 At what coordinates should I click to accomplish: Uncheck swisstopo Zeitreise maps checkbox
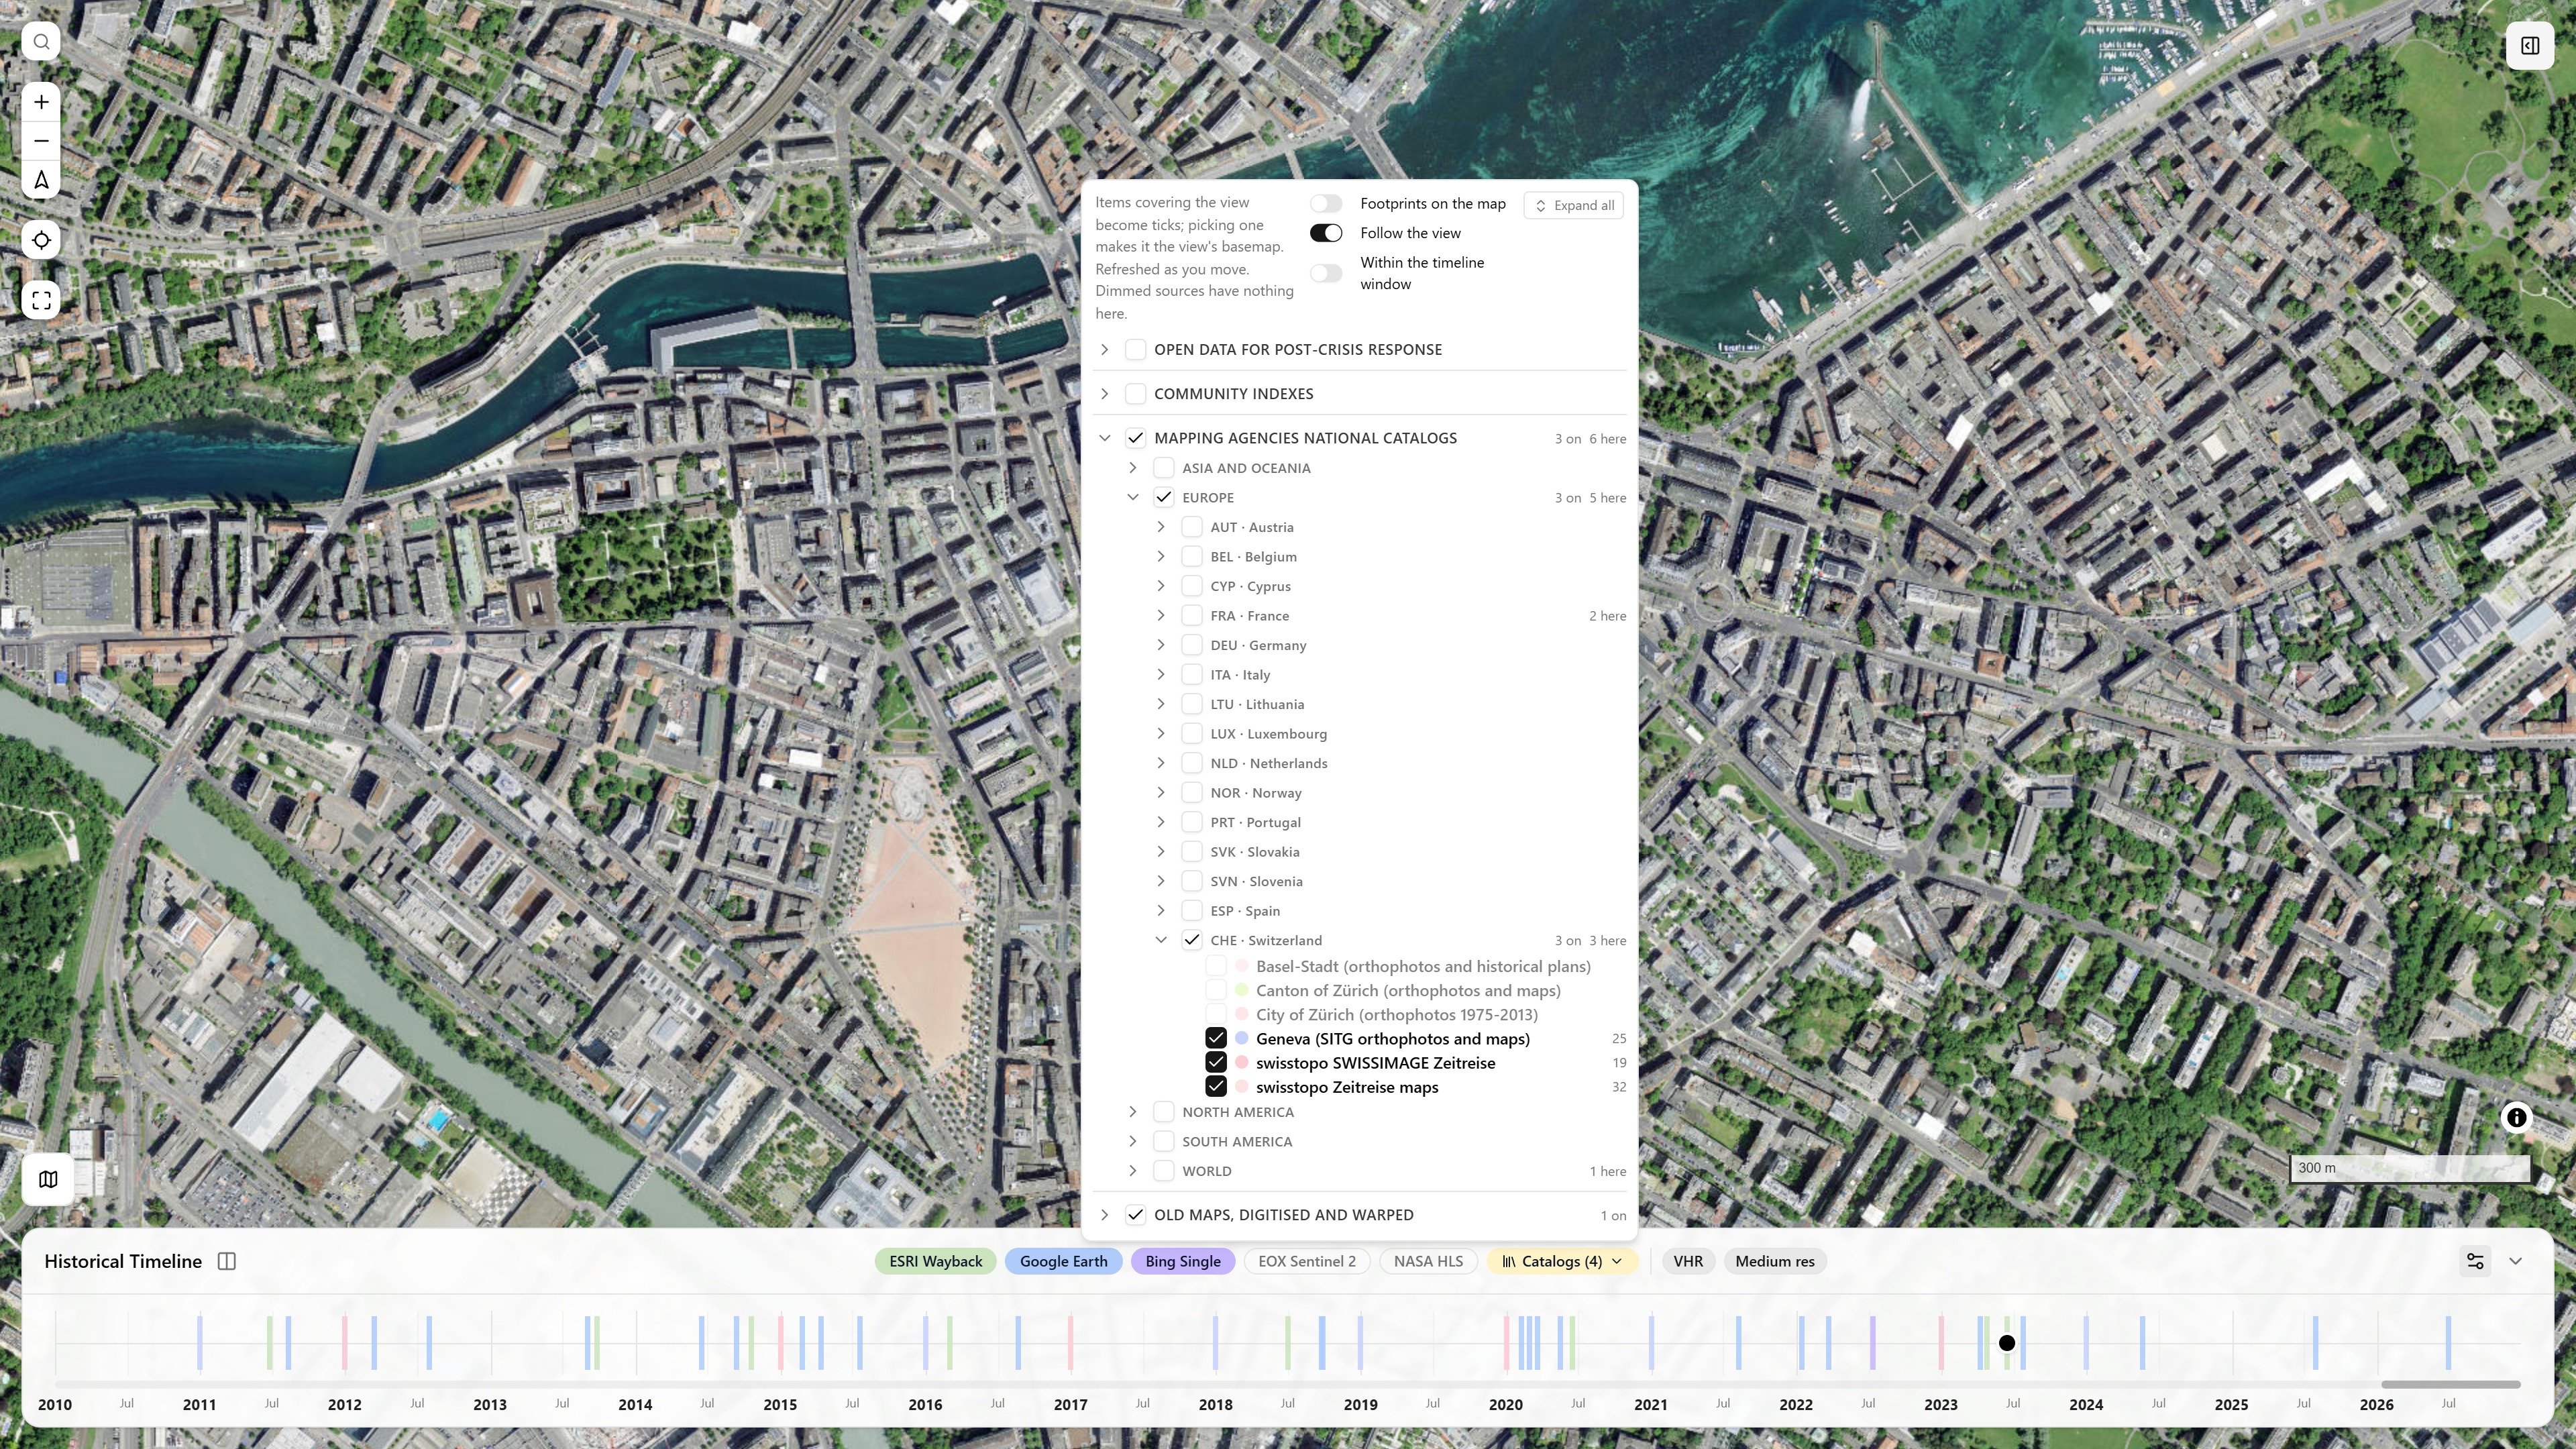click(1216, 1086)
